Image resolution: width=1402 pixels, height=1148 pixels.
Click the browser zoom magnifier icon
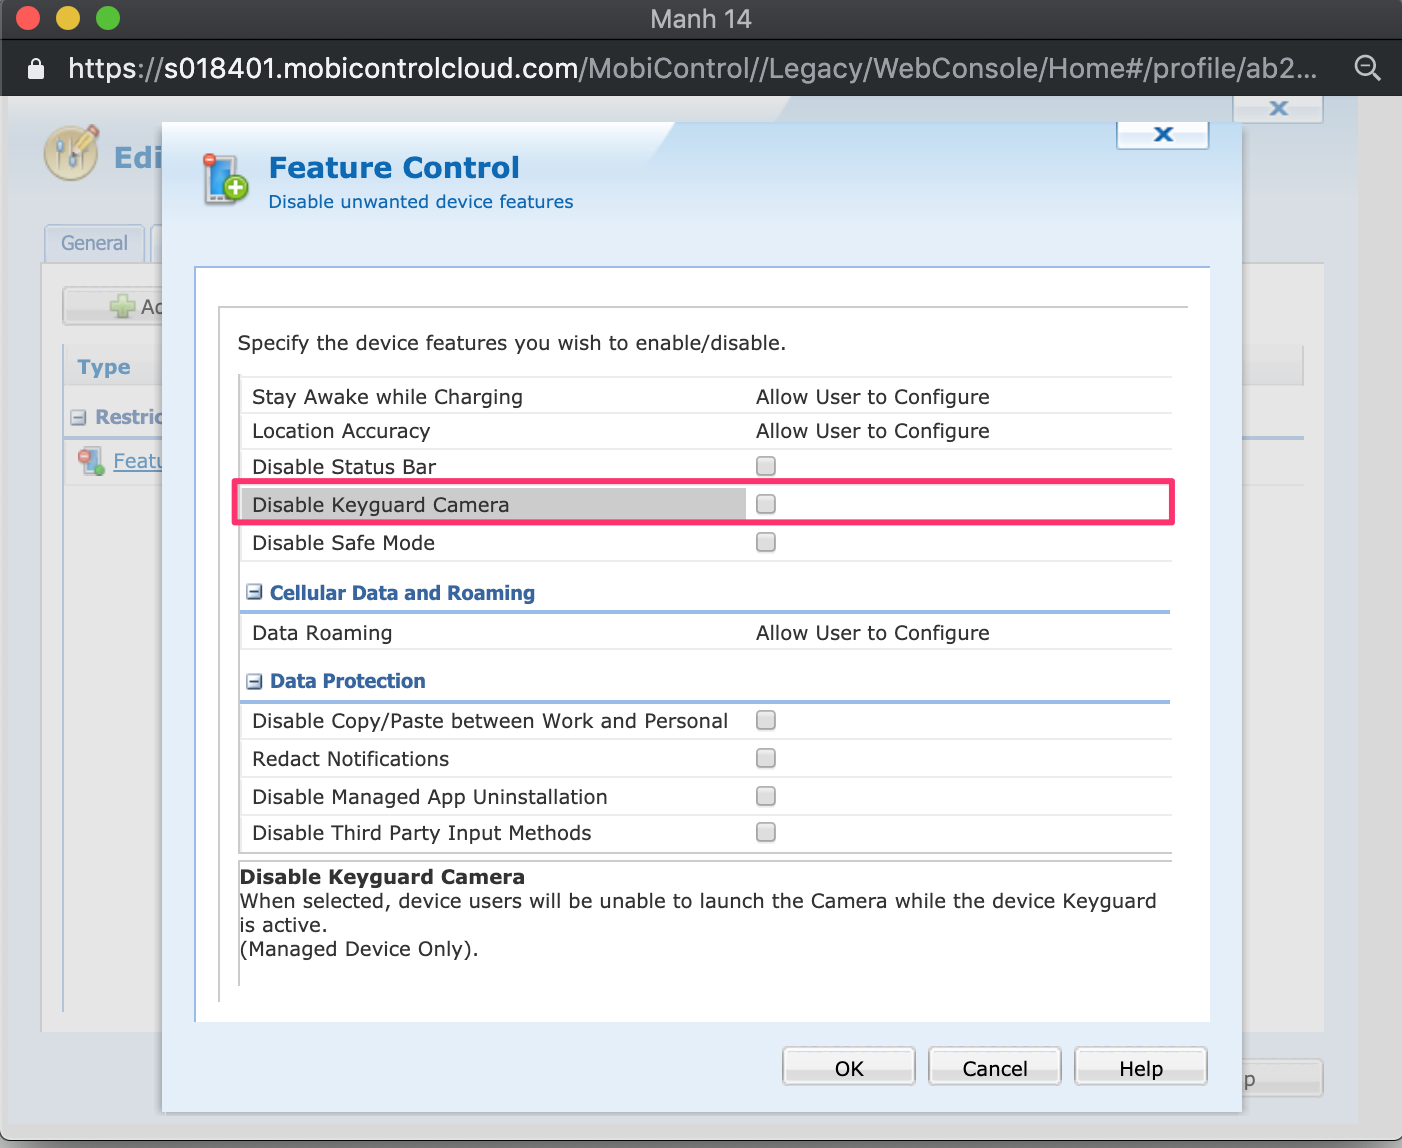(x=1367, y=68)
